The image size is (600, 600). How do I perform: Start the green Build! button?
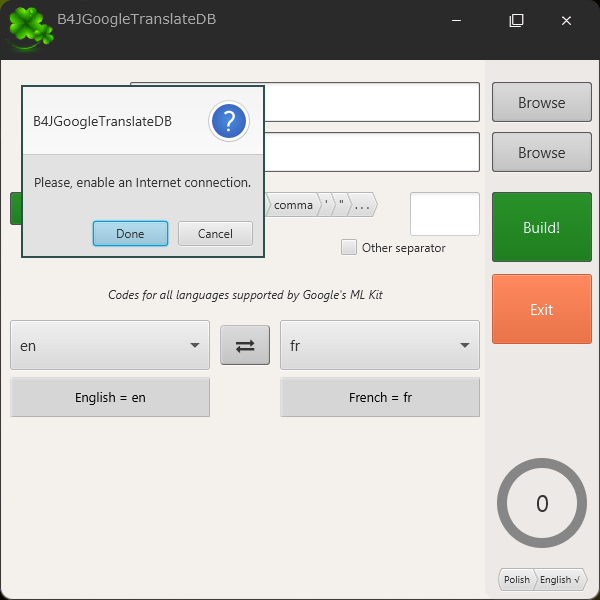click(x=541, y=227)
